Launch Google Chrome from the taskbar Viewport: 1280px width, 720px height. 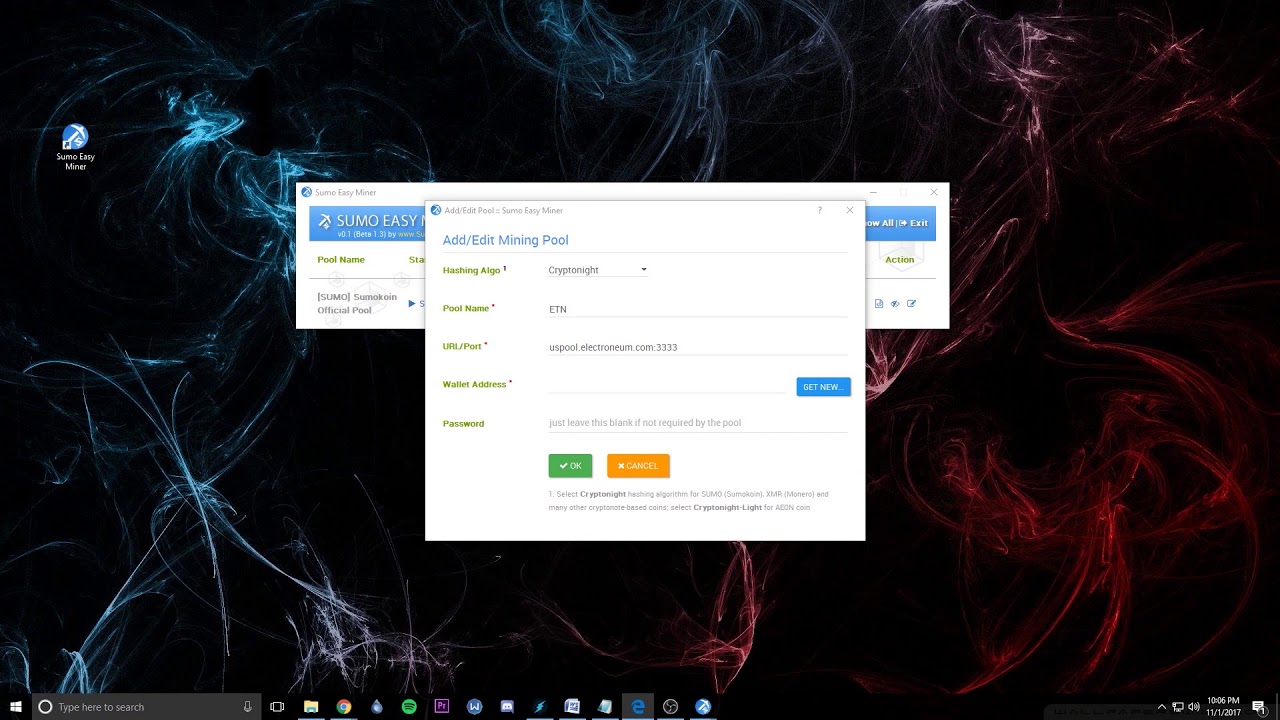click(344, 707)
